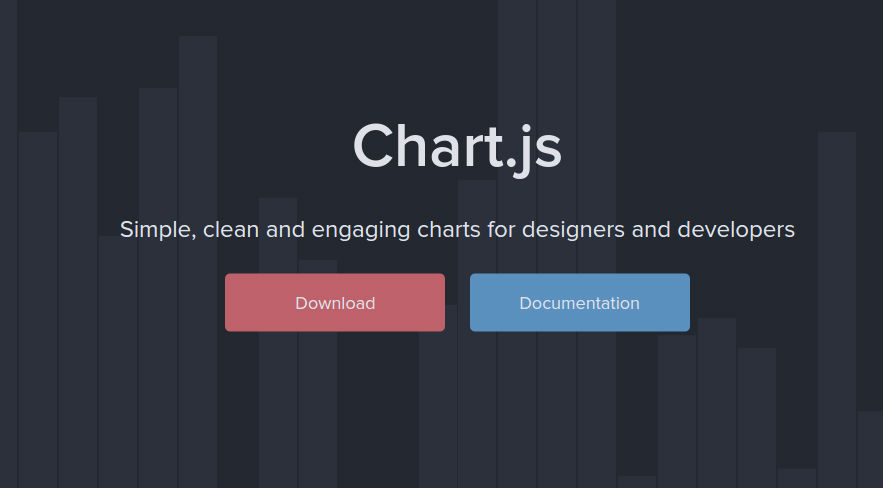Click the word "designers" in the tagline
This screenshot has width=883, height=488.
click(x=573, y=230)
